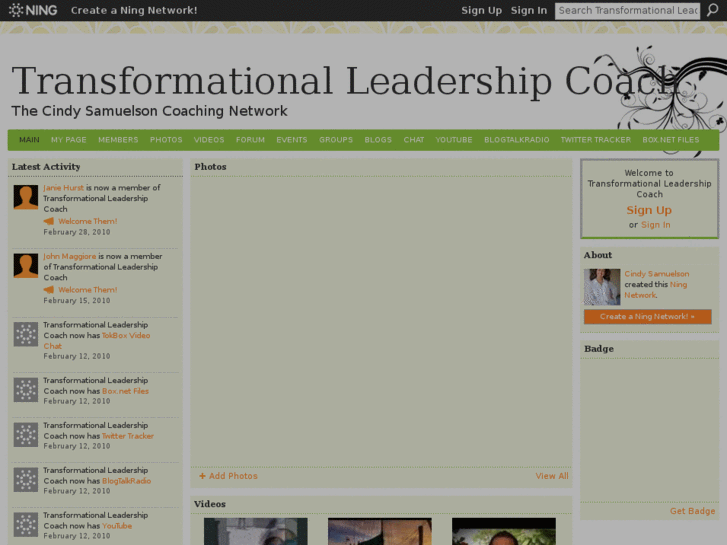Screen dimensions: 727x545
Task: Open the Box.net Files activity link
Action: click(125, 391)
